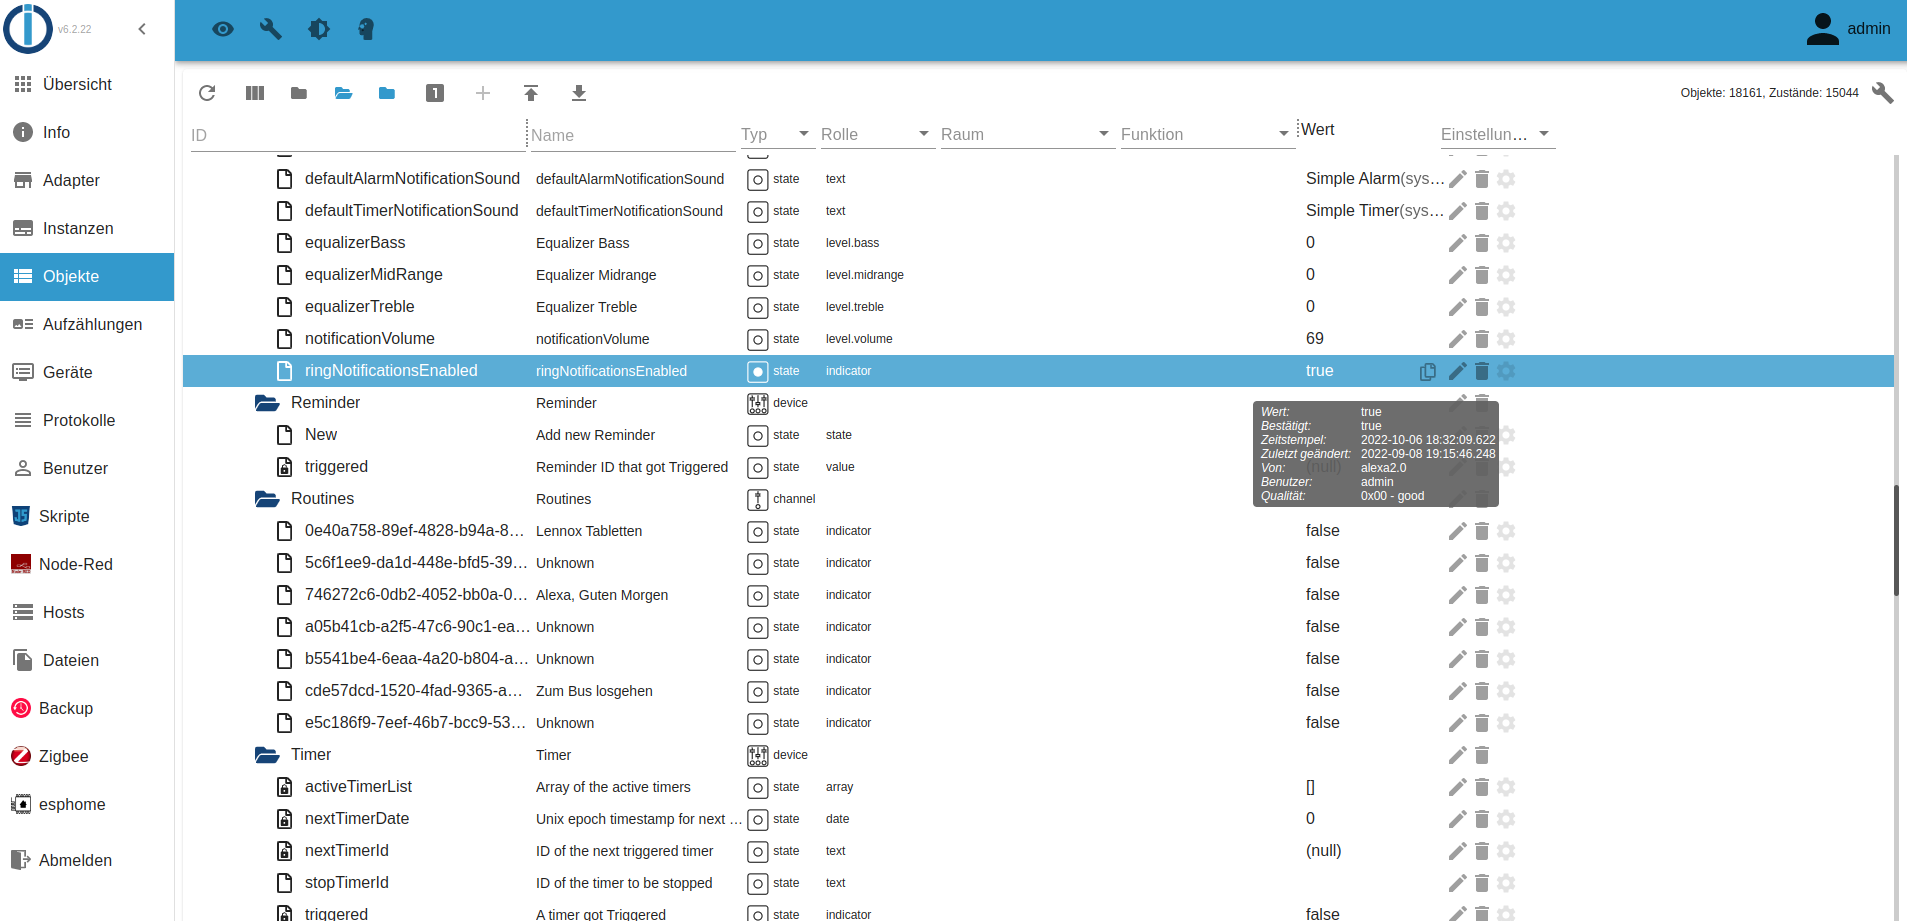
Task: Click the Name filter input field
Action: 633,135
